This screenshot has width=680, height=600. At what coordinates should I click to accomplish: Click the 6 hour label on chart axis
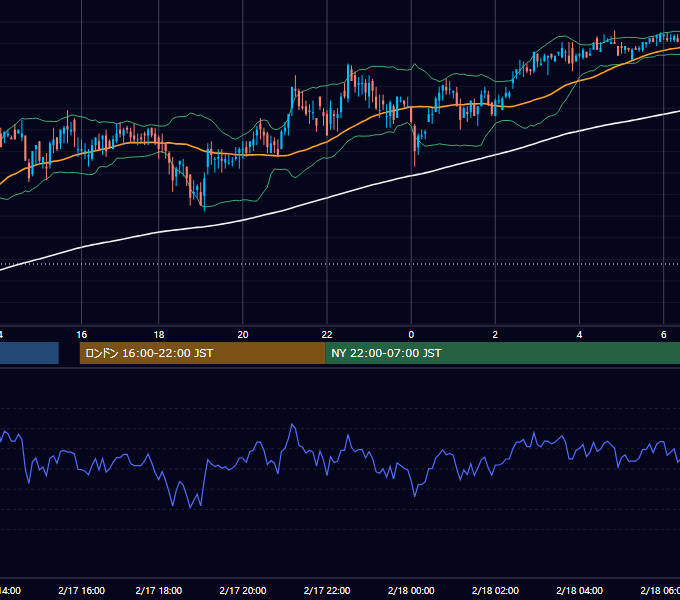[664, 335]
